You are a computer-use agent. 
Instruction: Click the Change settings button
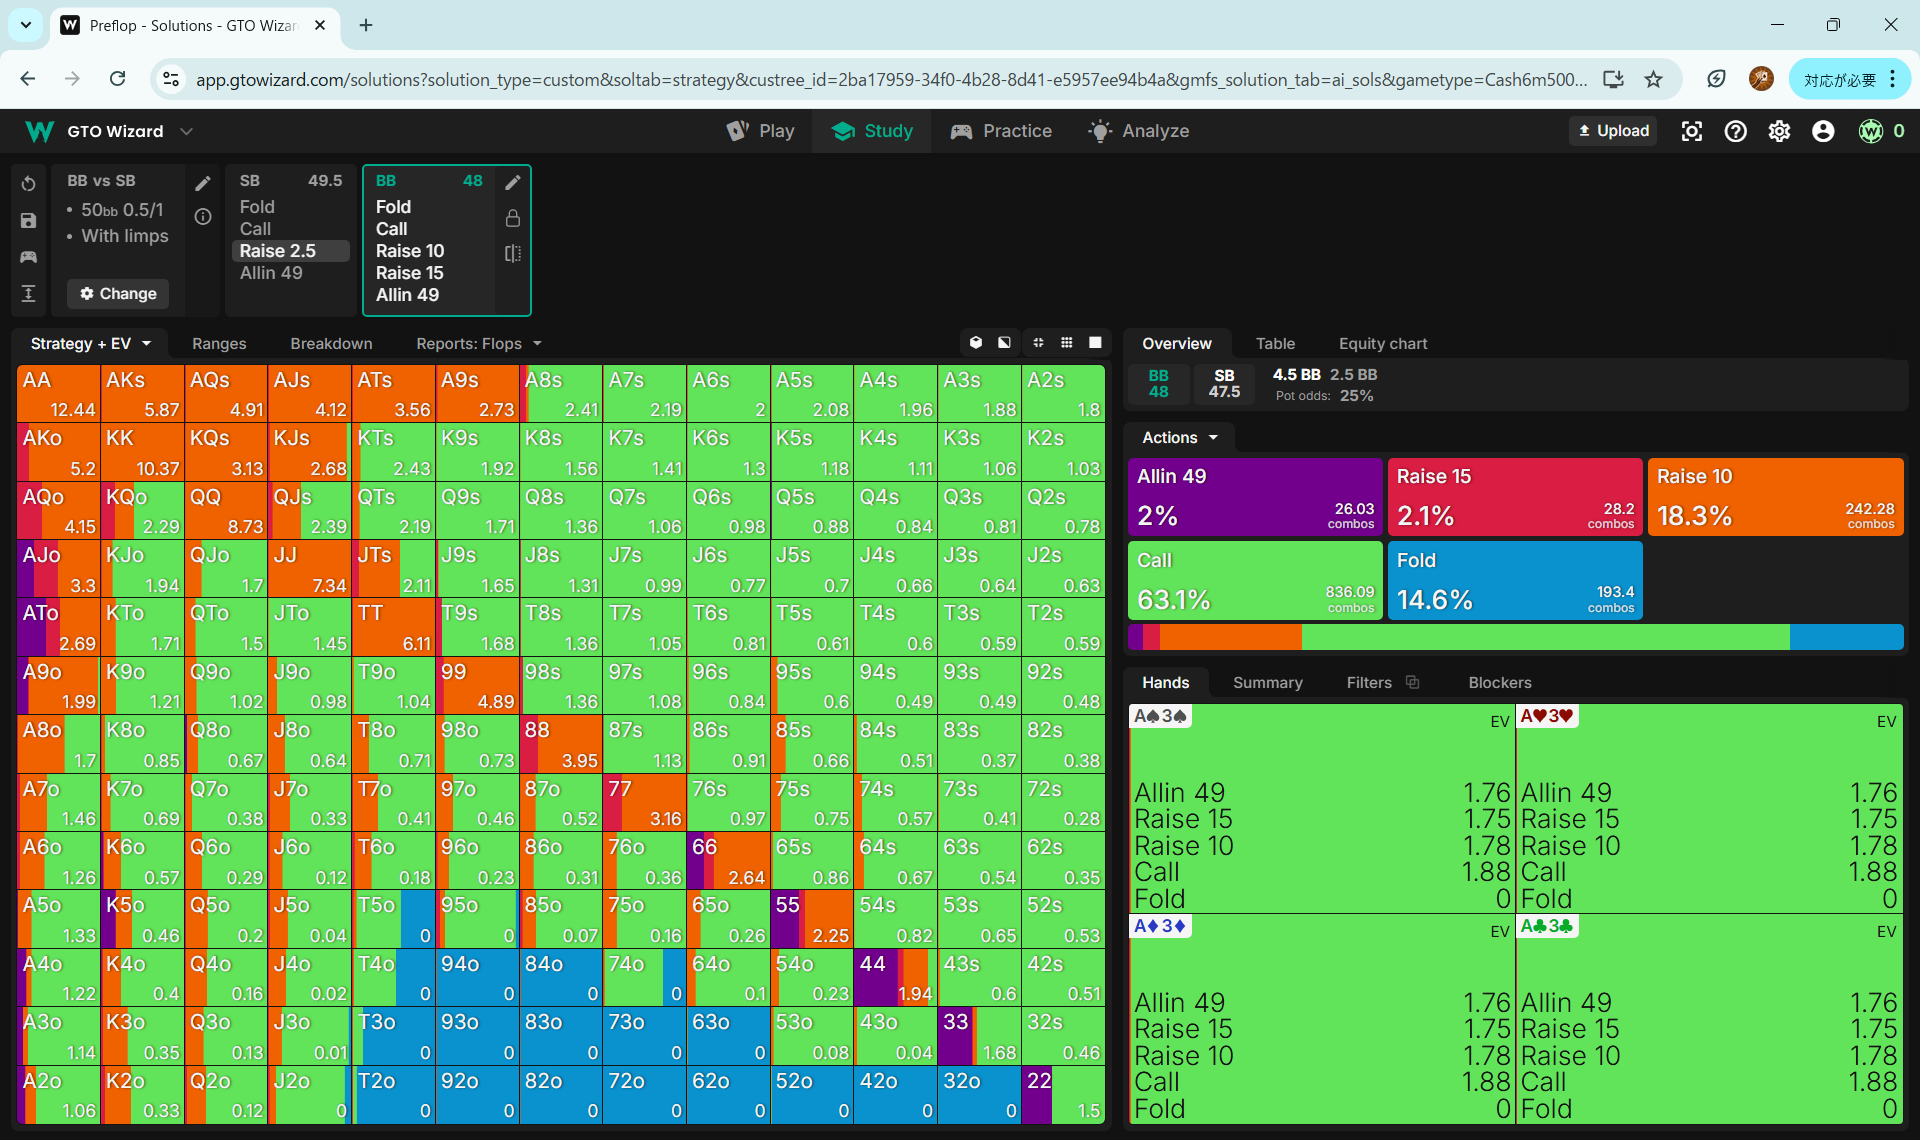(118, 294)
